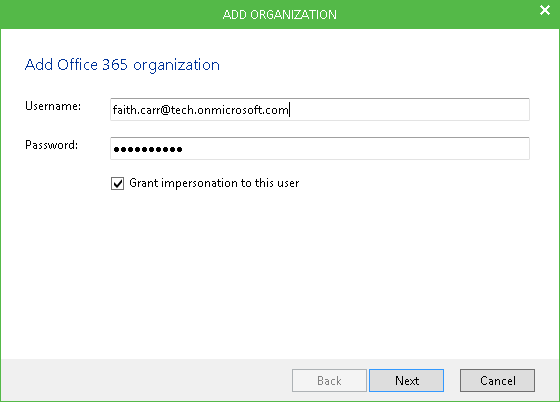Click the 'Username:' label
Screen dimensions: 560x402
53,106
